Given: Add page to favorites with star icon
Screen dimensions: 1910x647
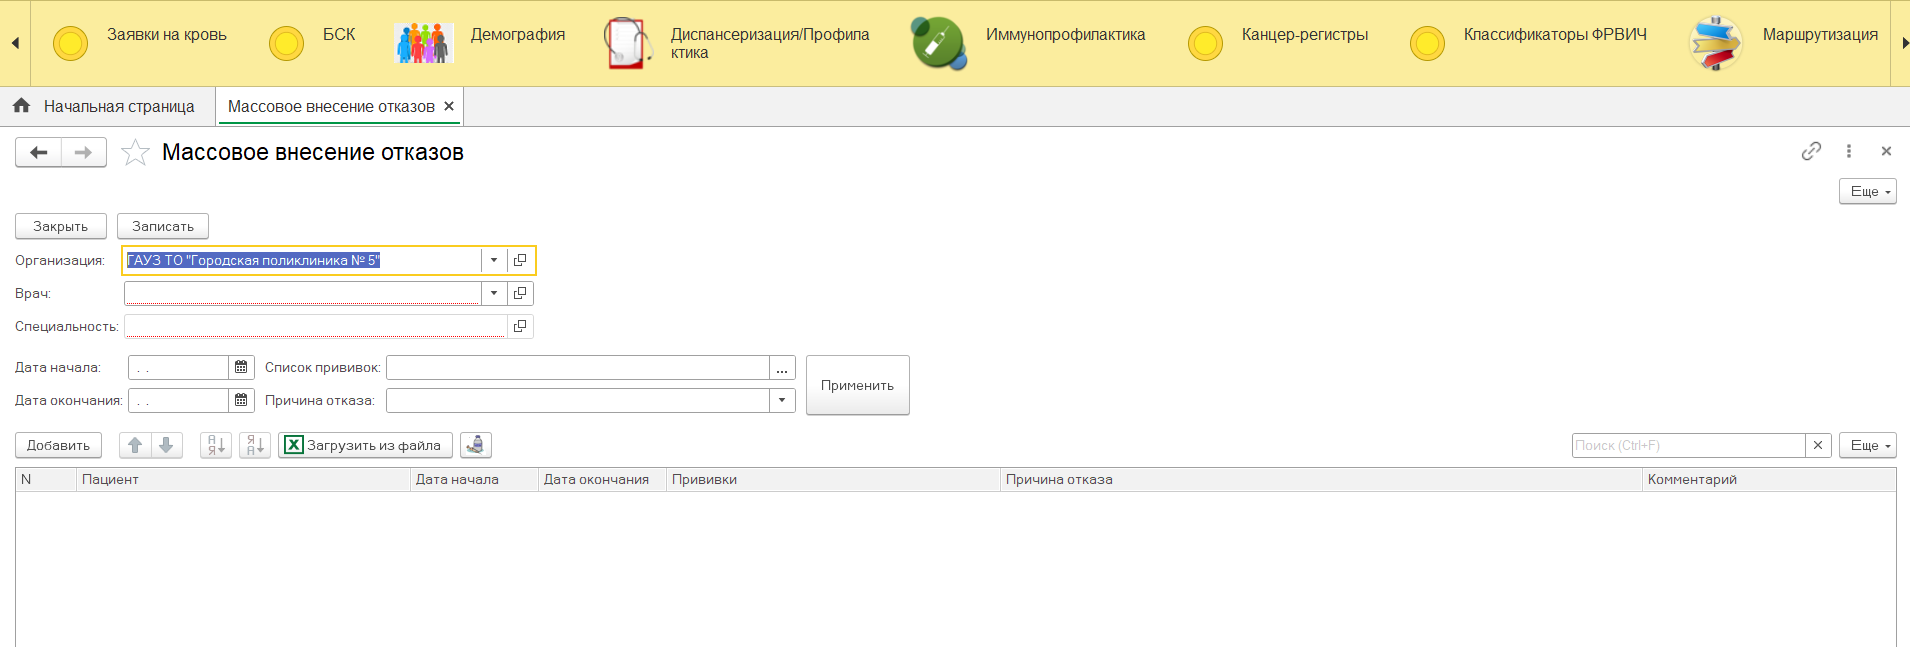Looking at the screenshot, I should click(135, 153).
